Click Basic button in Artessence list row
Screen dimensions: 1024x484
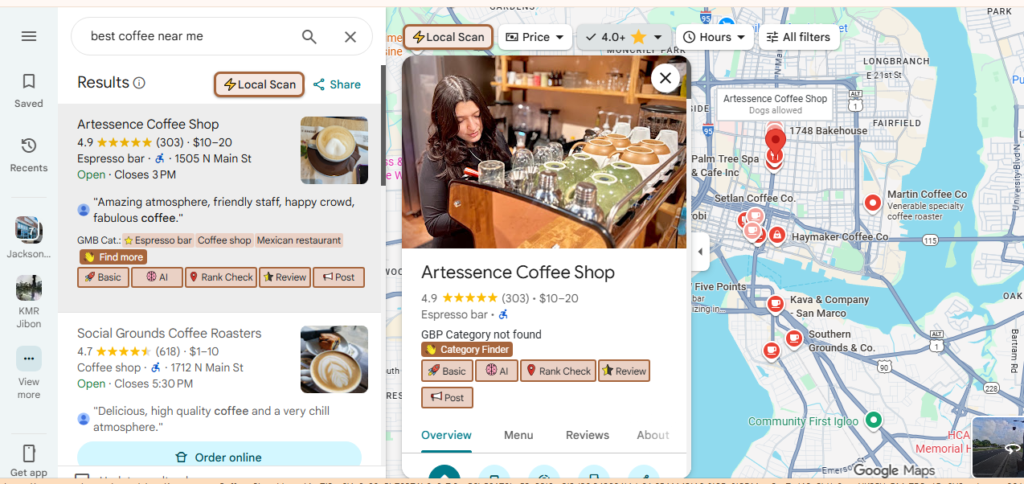[x=103, y=278]
